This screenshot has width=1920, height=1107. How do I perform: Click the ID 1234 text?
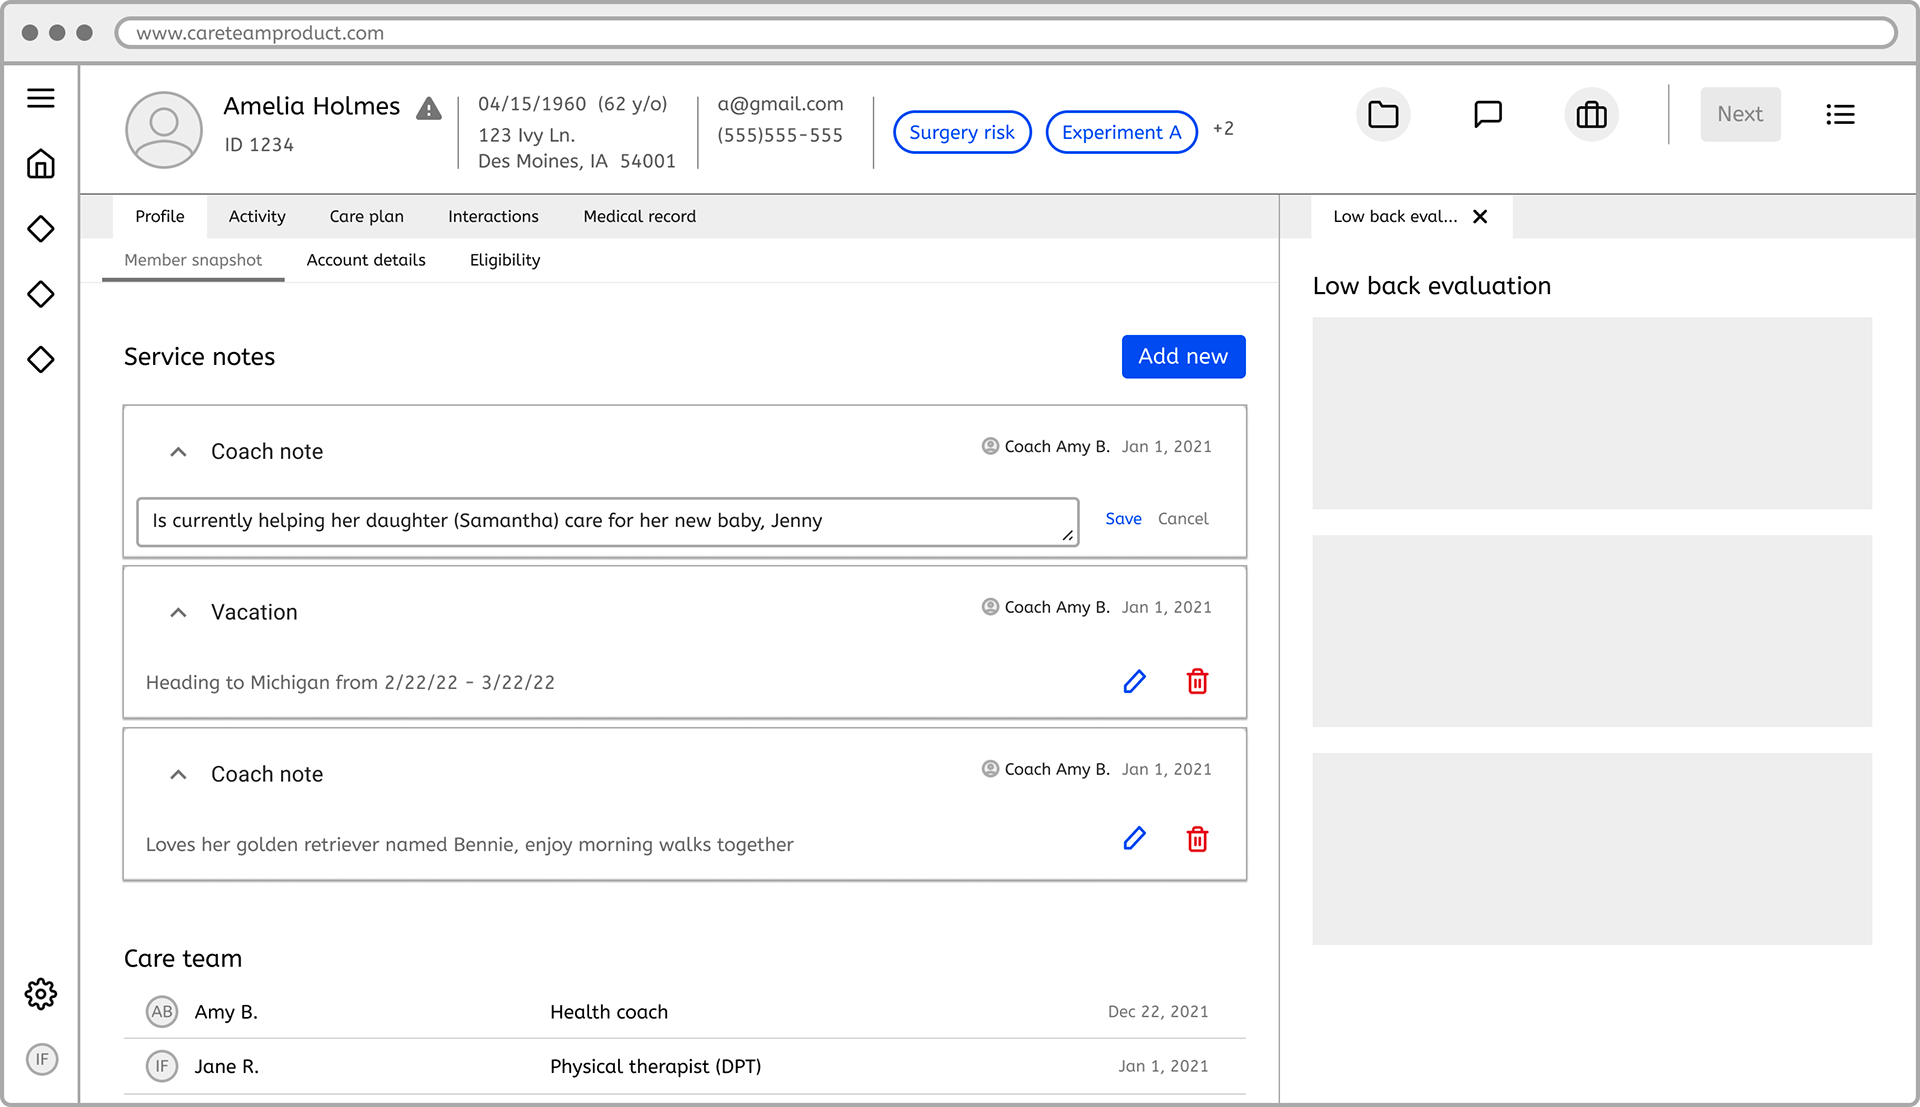coord(259,145)
